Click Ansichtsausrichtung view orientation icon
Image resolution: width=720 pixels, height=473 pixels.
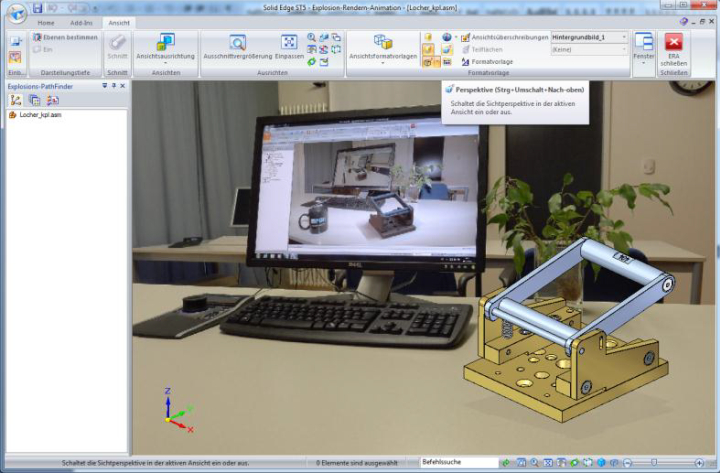(165, 42)
